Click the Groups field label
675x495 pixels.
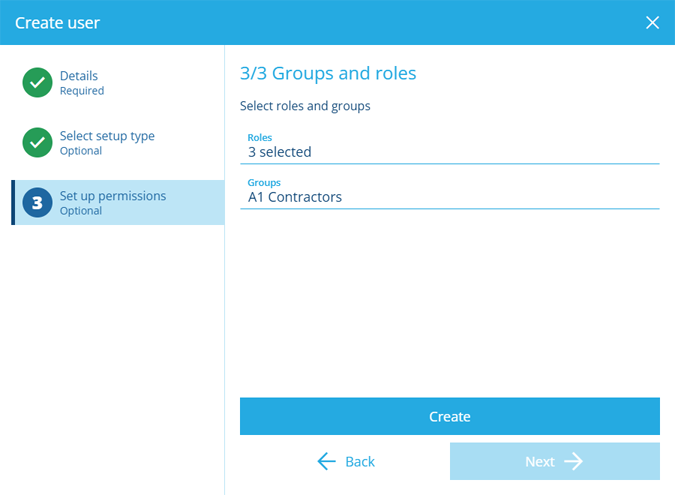tap(264, 183)
